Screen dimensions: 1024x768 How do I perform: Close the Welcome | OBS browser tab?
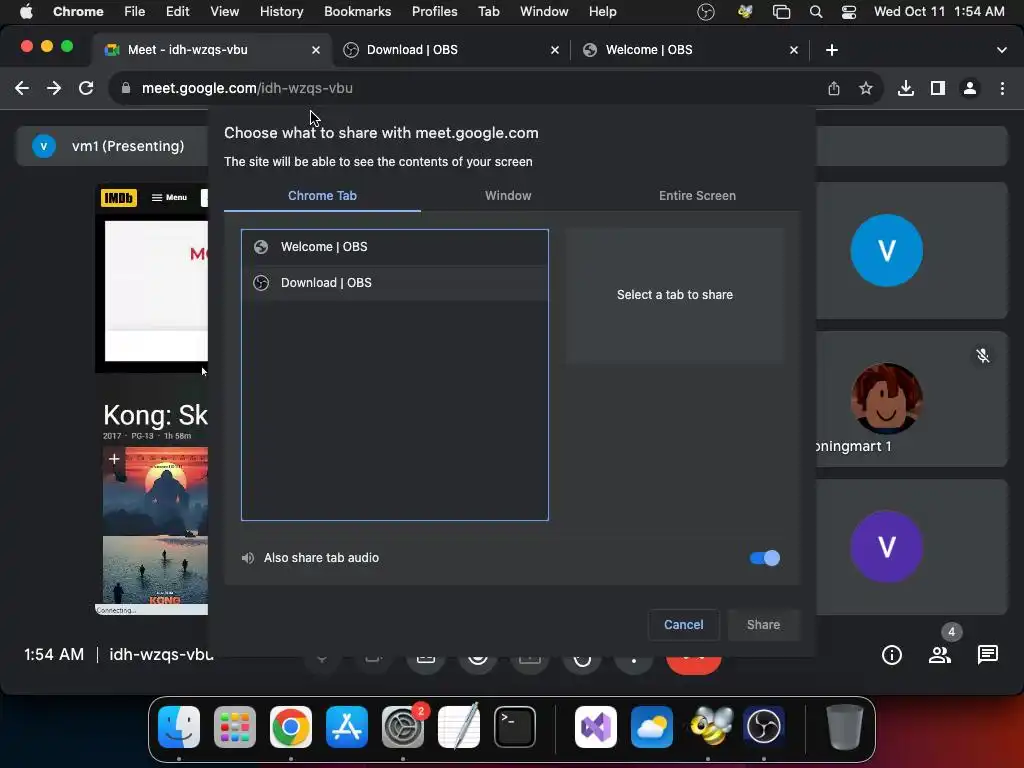794,50
